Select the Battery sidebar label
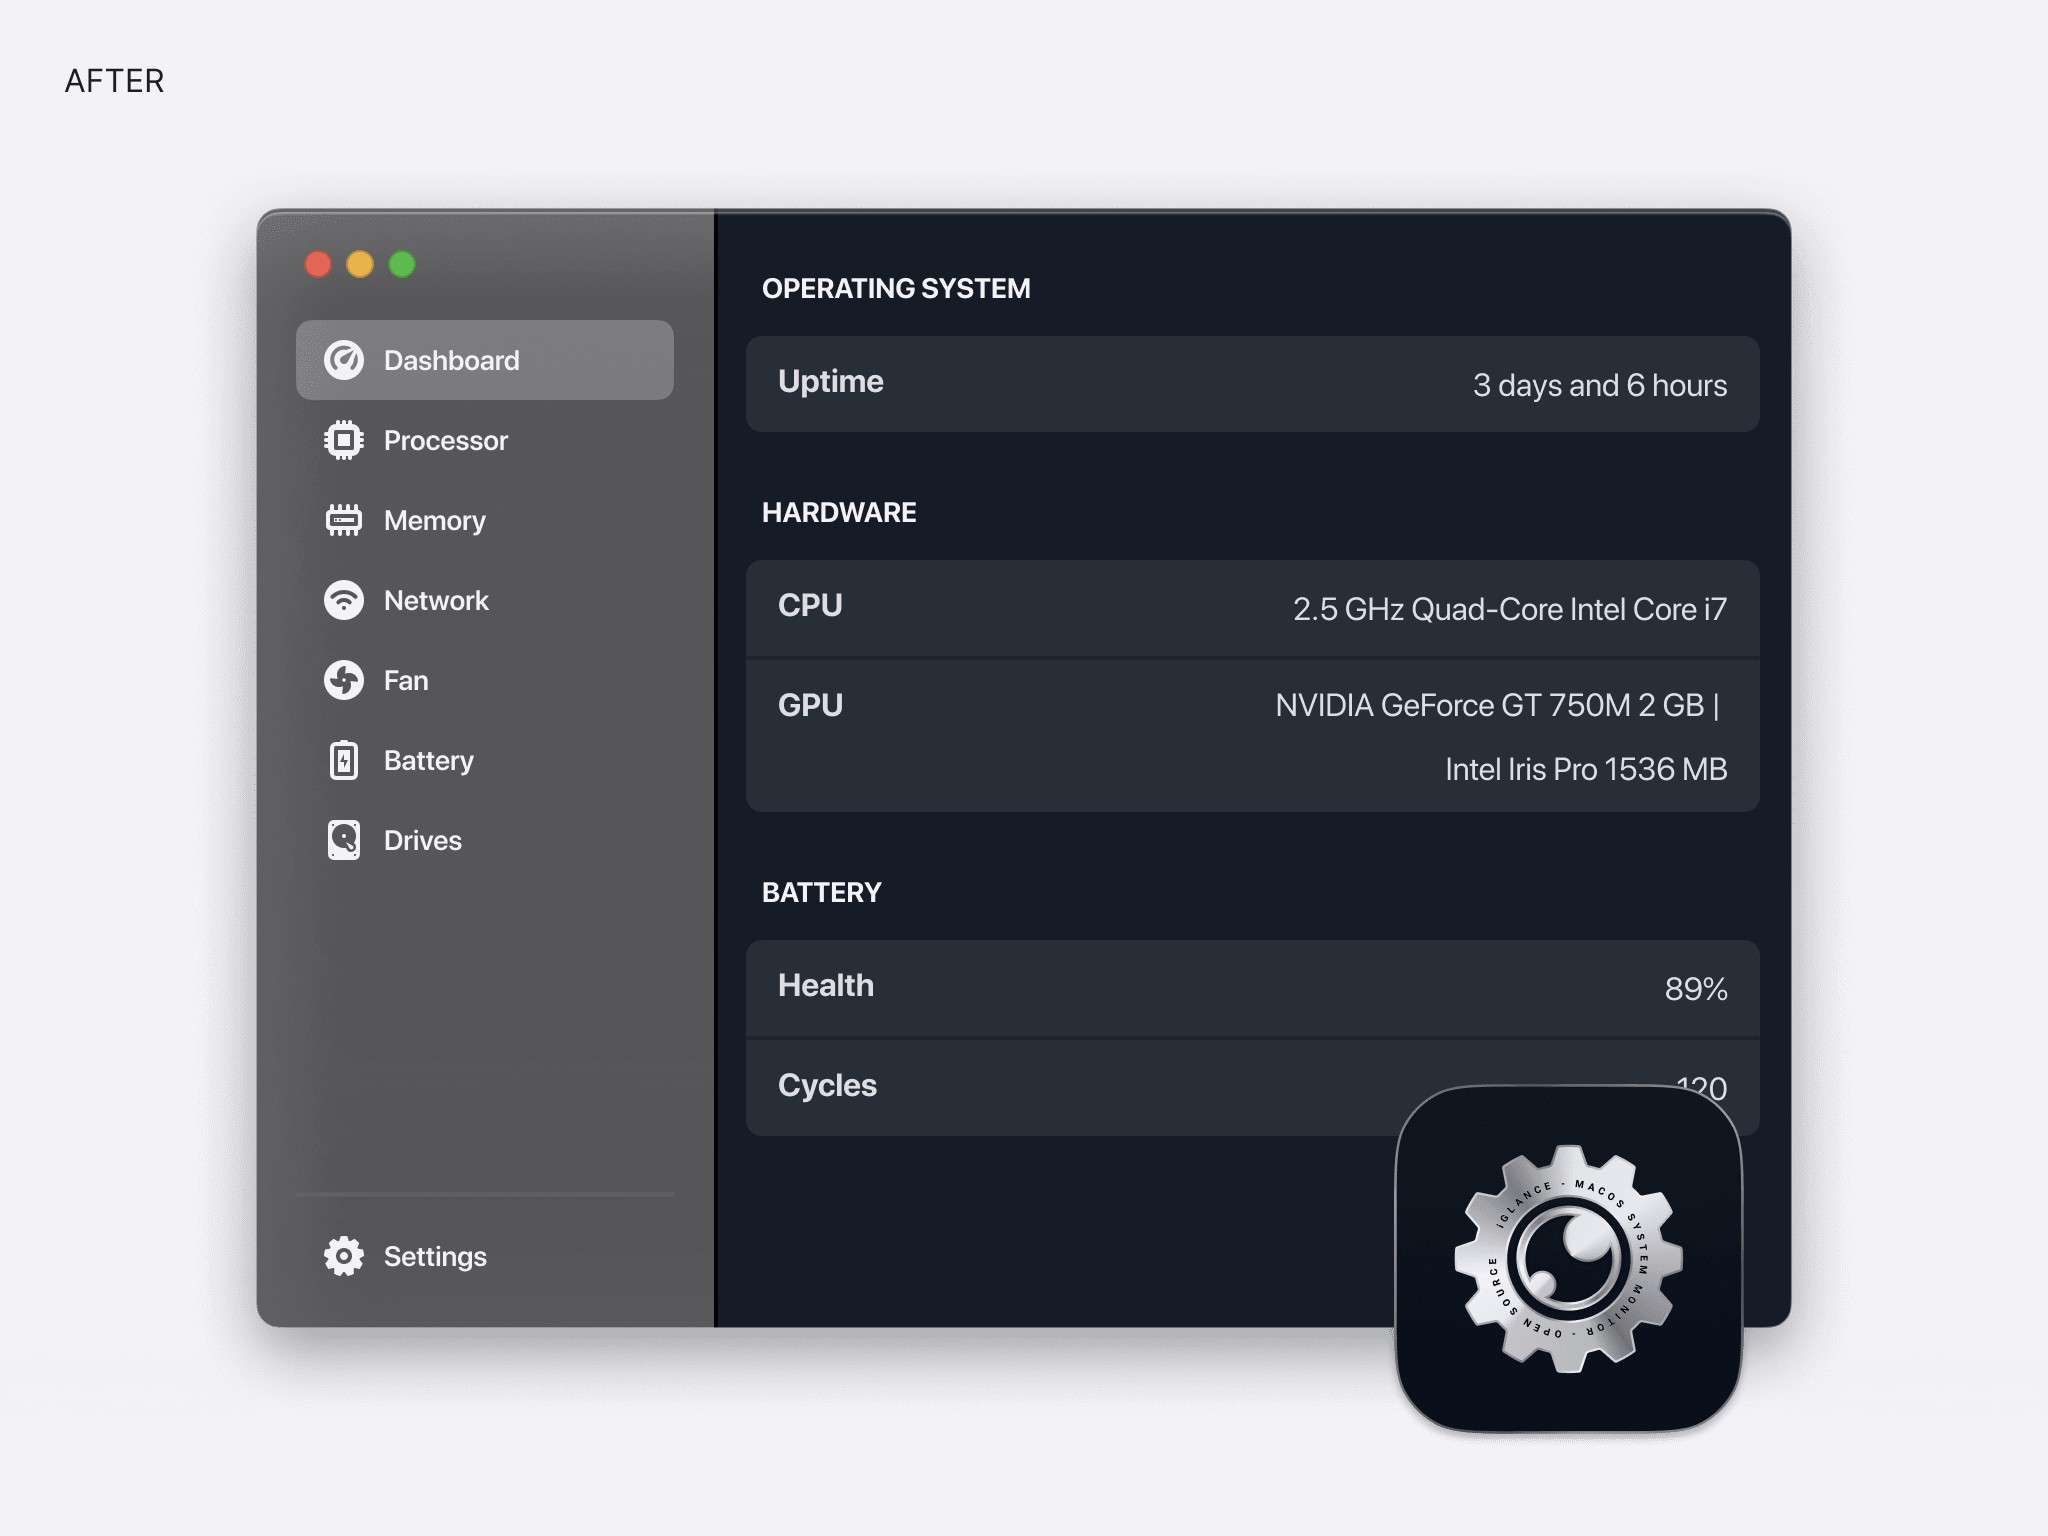Screen dimensions: 2048x1536 coord(429,761)
